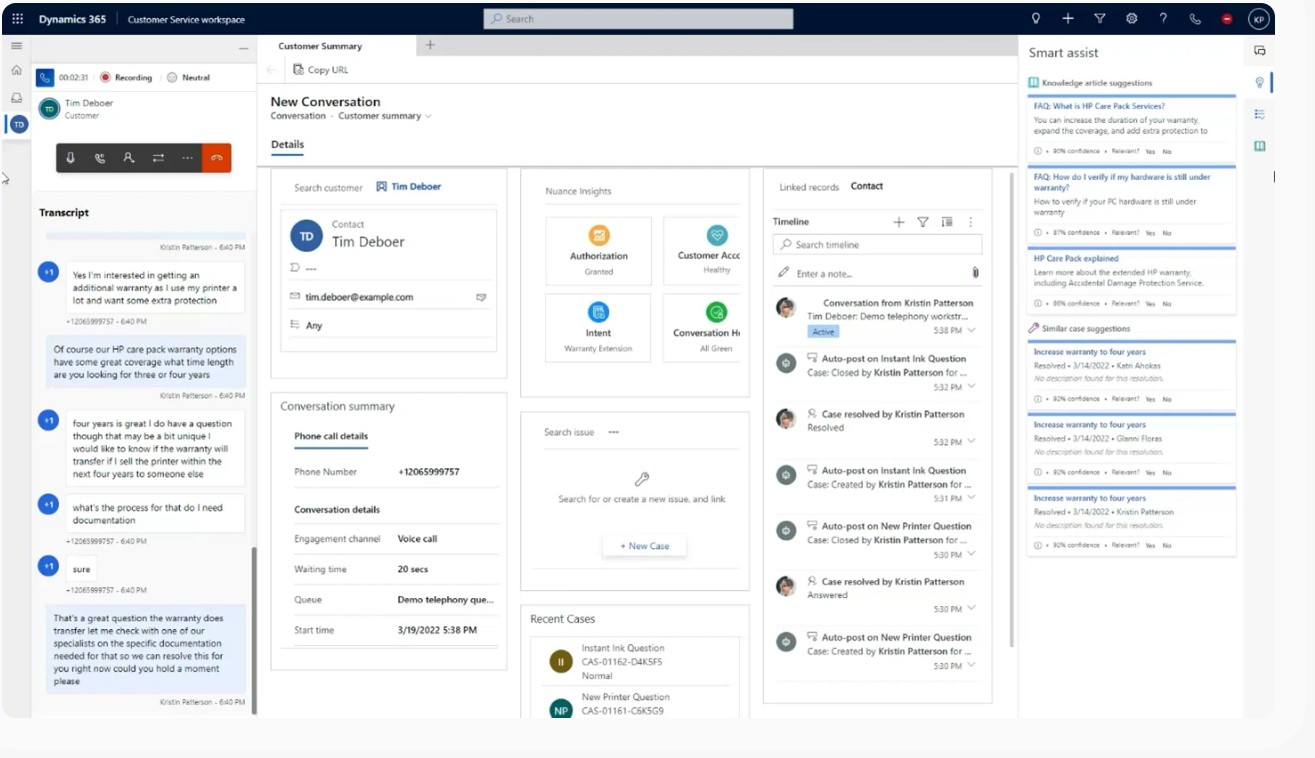Screen dimensions: 1315x758
Task: End the active call
Action: [217, 157]
